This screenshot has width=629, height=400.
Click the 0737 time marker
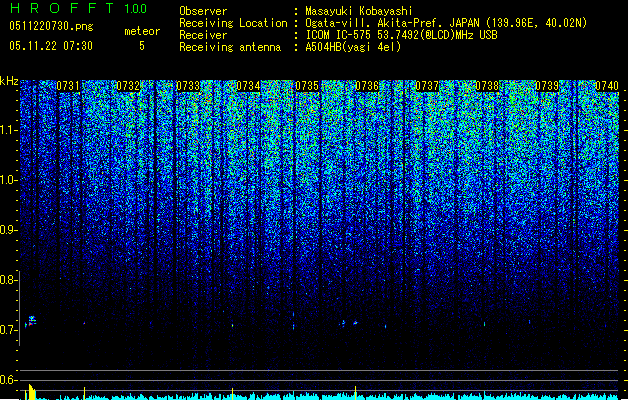[x=427, y=86]
